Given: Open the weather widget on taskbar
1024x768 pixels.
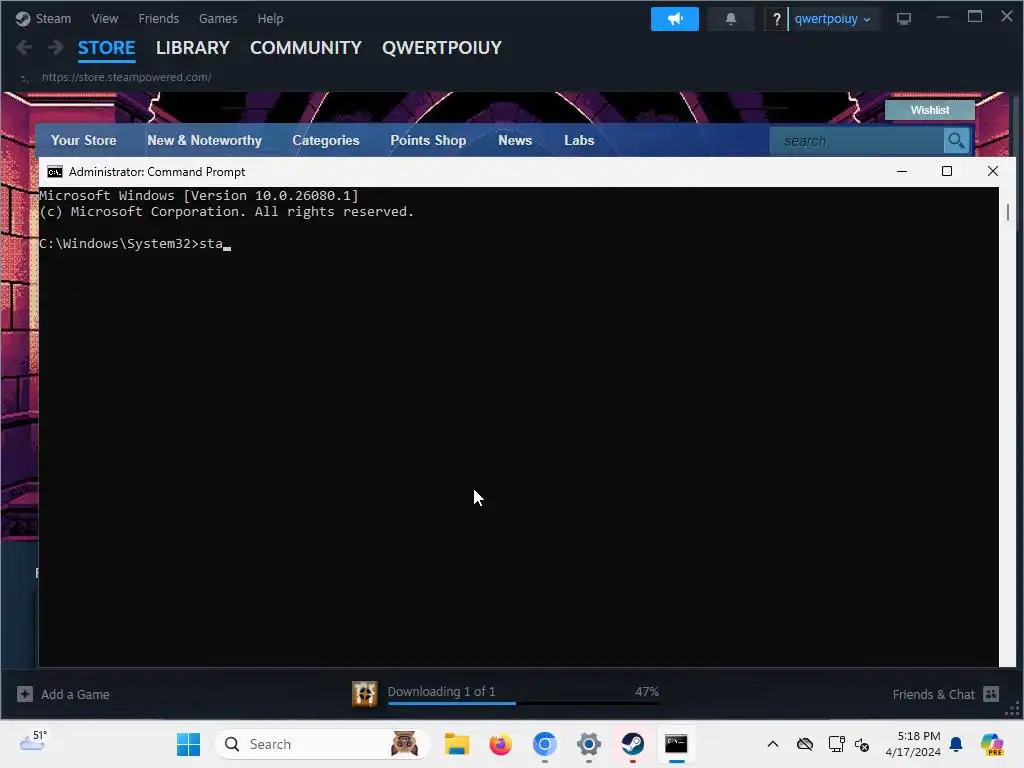Looking at the screenshot, I should click(x=33, y=740).
